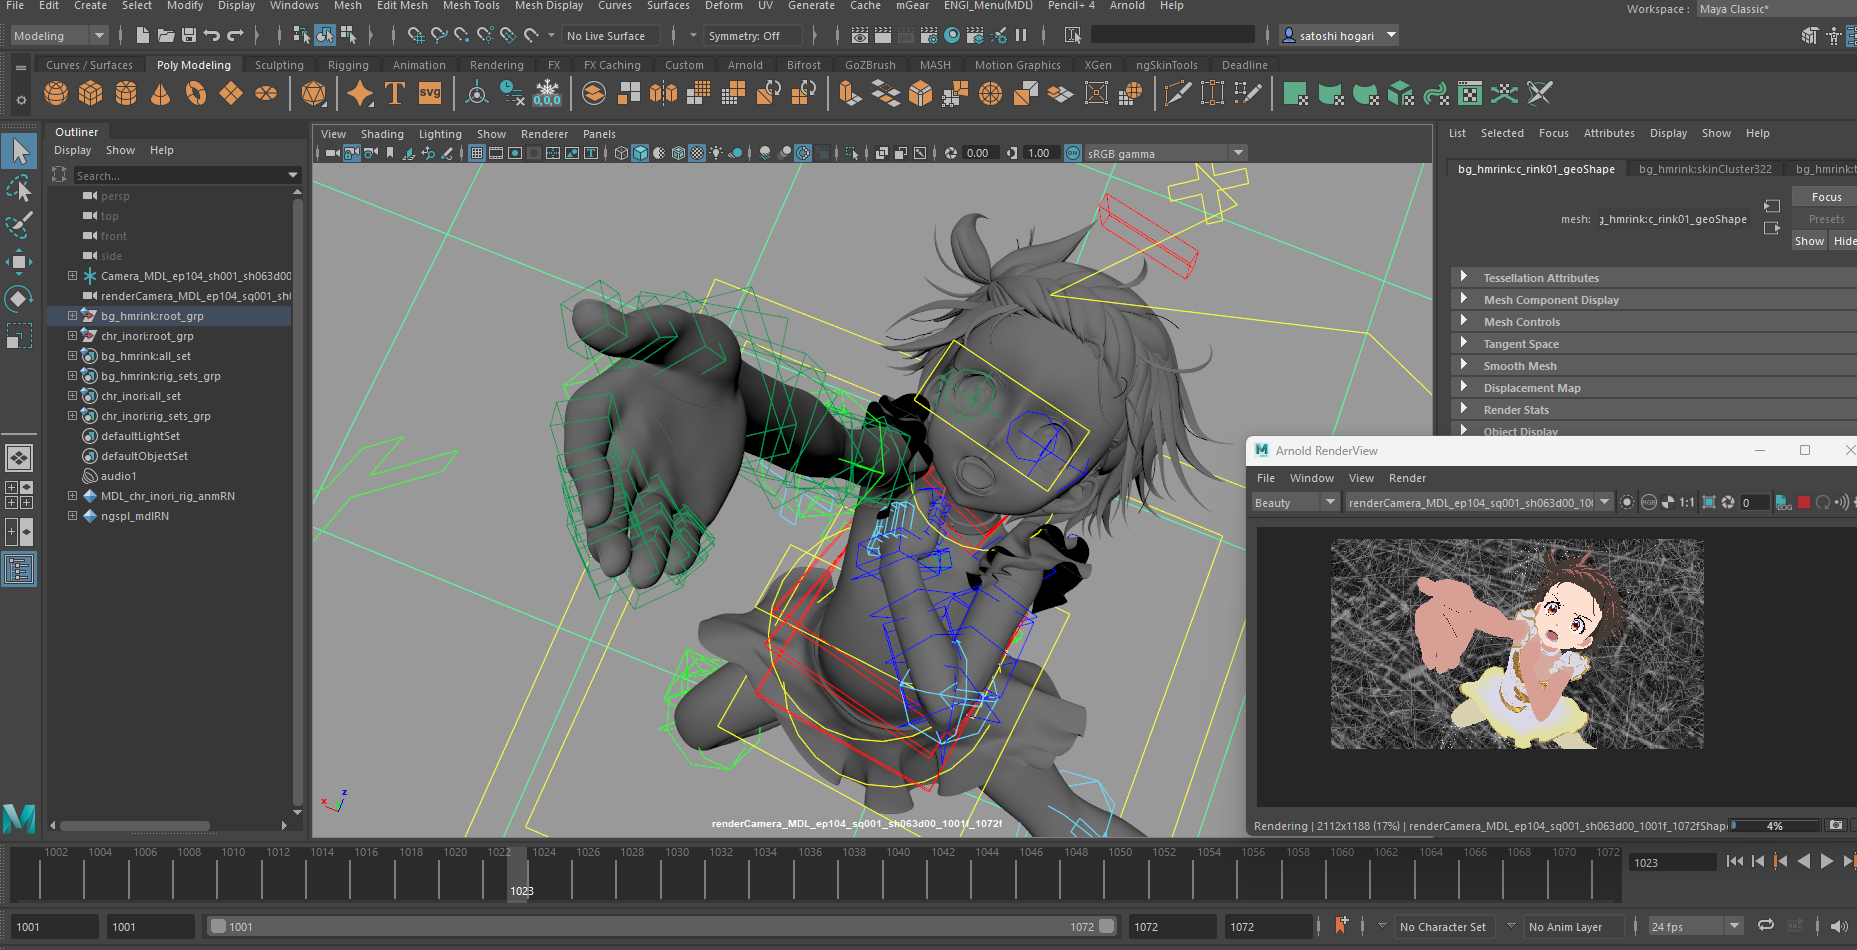Viewport: 1857px width, 950px height.
Task: Stop the render in Arnold RenderView
Action: 1804,503
